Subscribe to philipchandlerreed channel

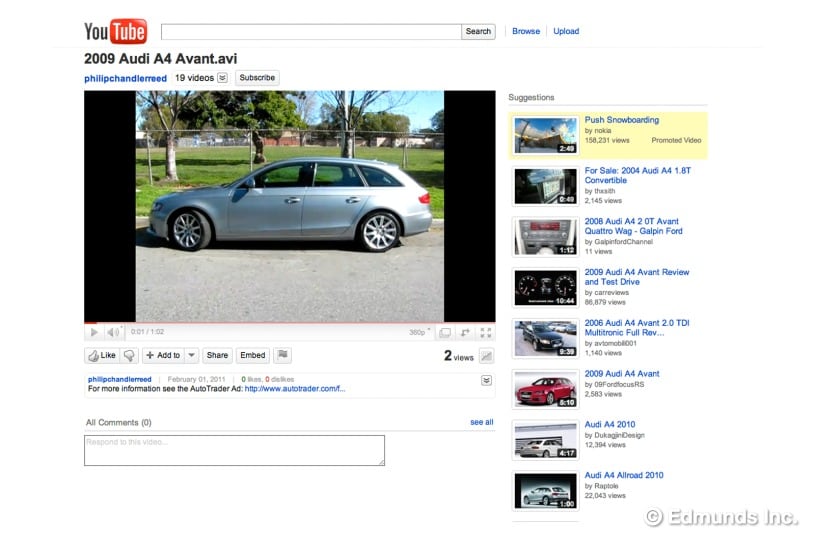point(257,77)
